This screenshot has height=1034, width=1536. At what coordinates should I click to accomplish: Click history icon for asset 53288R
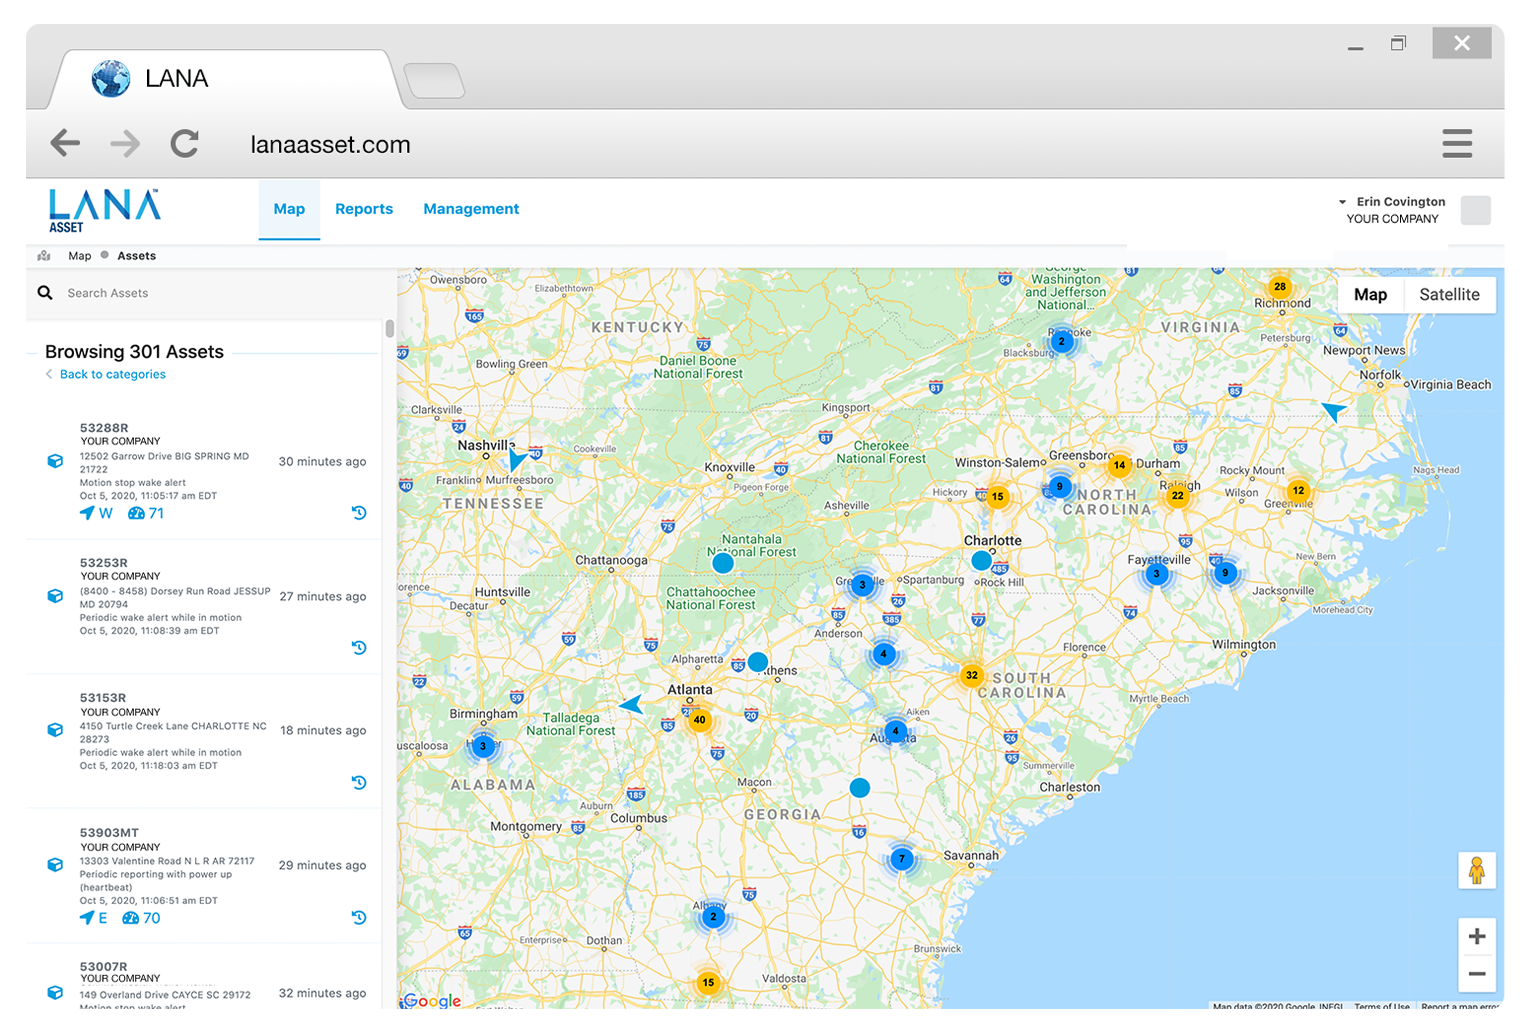pyautogui.click(x=359, y=513)
